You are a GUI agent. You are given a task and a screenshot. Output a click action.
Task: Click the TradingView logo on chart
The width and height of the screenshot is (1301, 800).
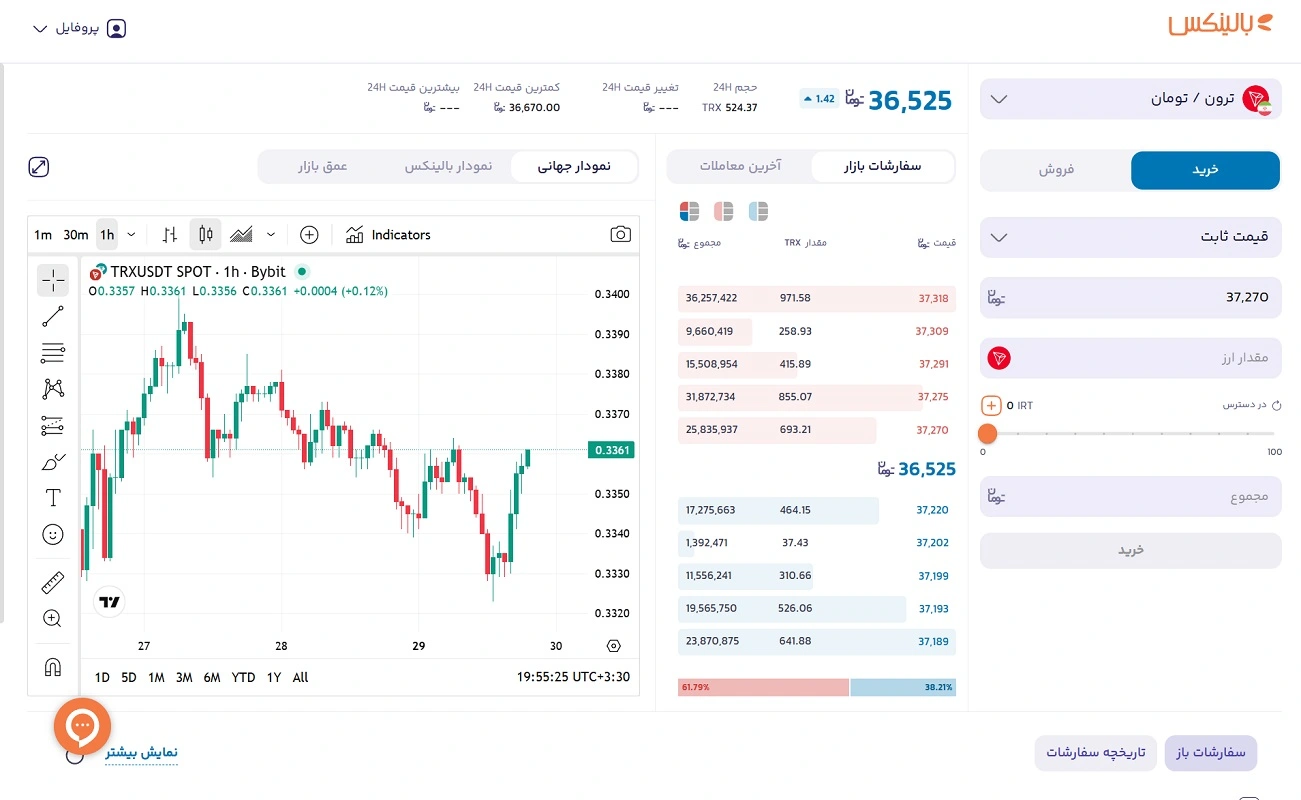click(x=110, y=601)
